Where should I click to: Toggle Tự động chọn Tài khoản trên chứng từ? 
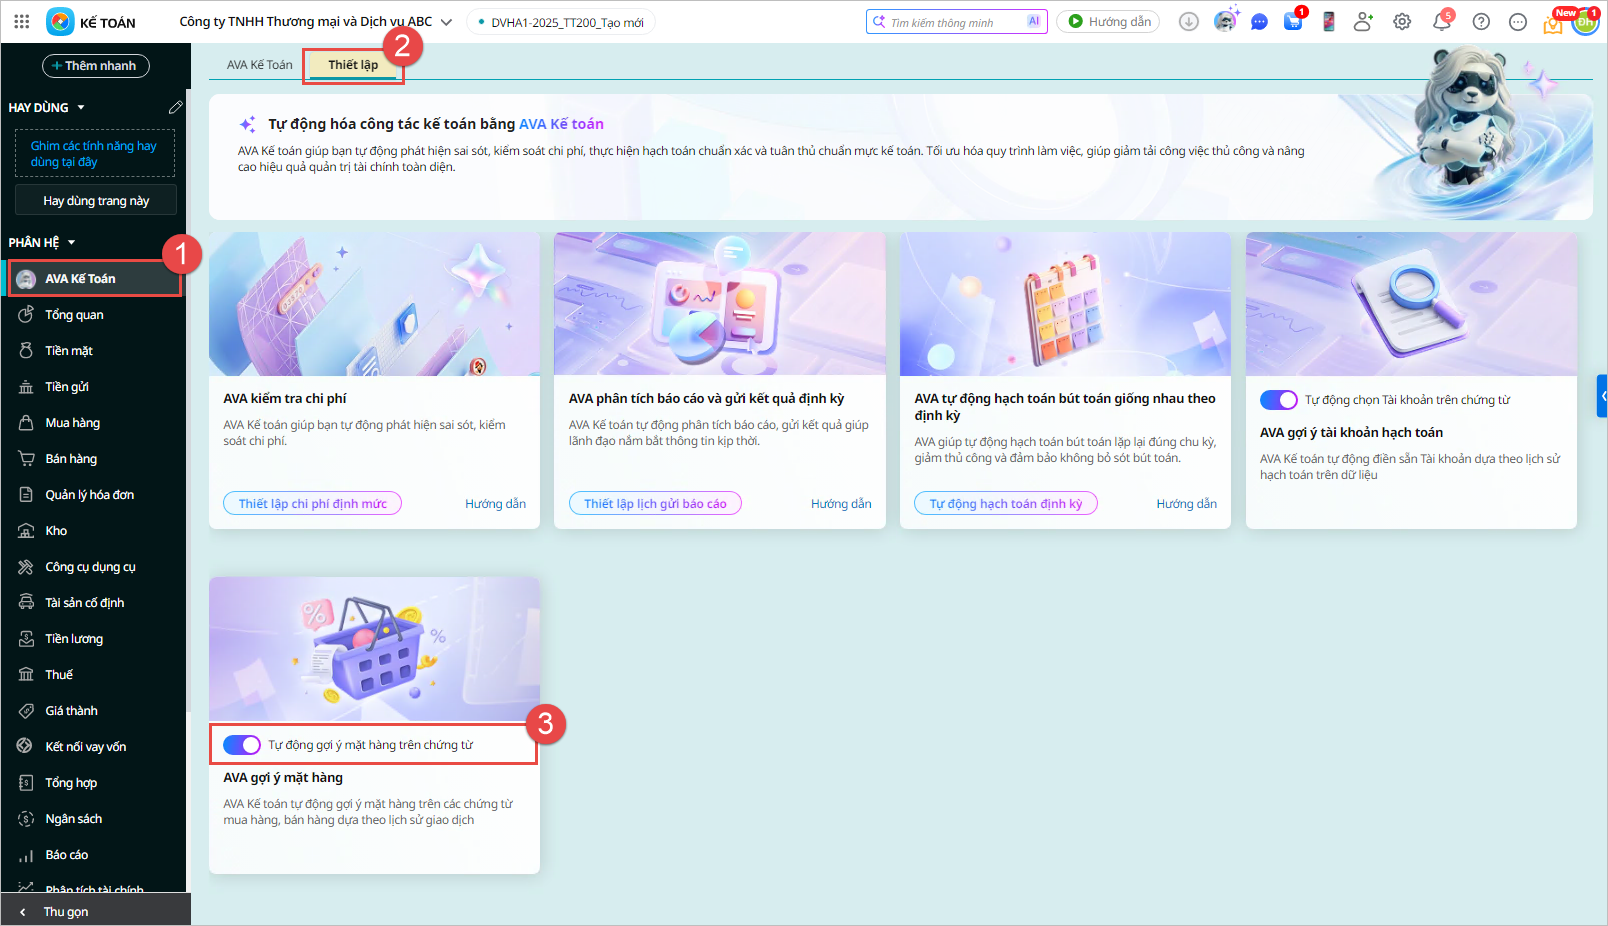(x=1278, y=400)
